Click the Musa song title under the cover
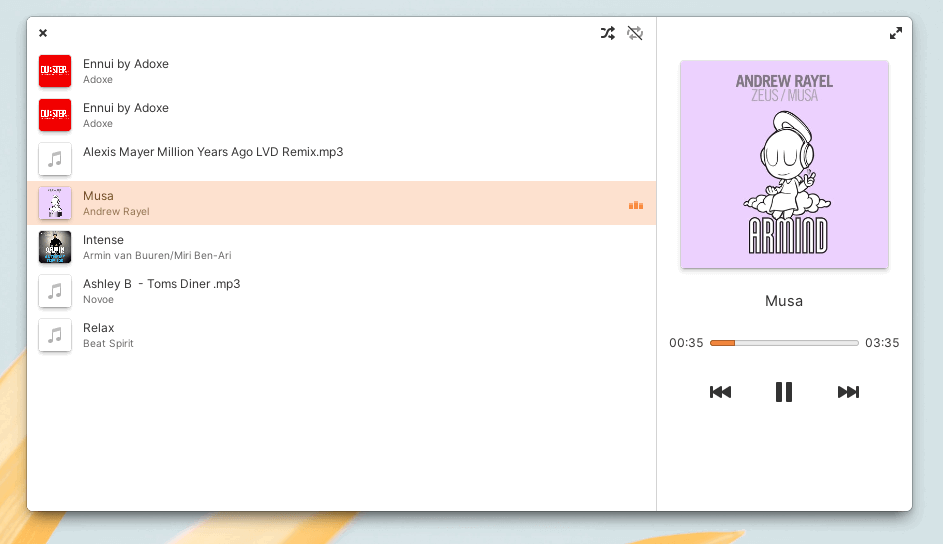This screenshot has width=943, height=544. 784,301
